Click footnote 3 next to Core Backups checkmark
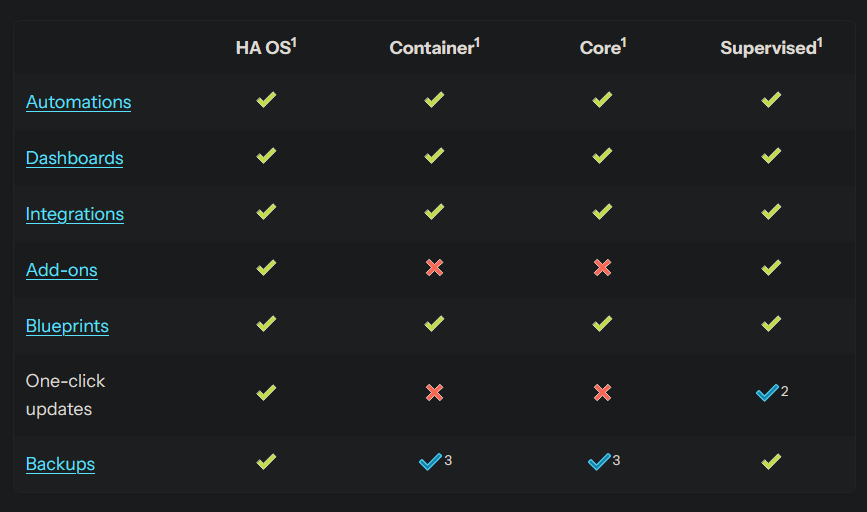This screenshot has height=512, width=867. [x=616, y=460]
